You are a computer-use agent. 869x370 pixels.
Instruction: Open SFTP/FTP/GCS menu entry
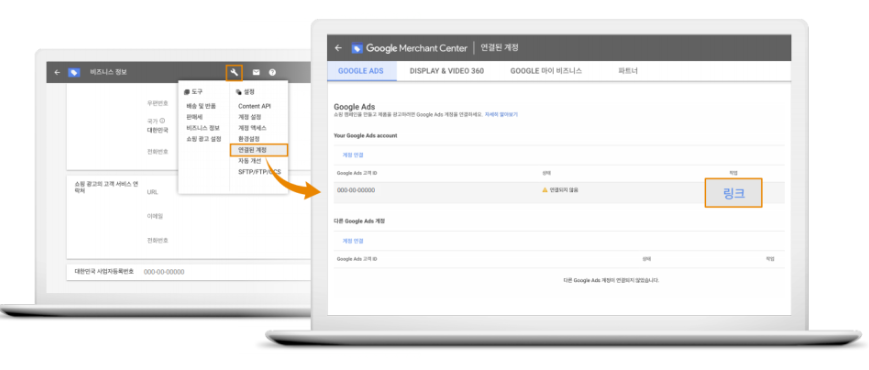pyautogui.click(x=260, y=172)
